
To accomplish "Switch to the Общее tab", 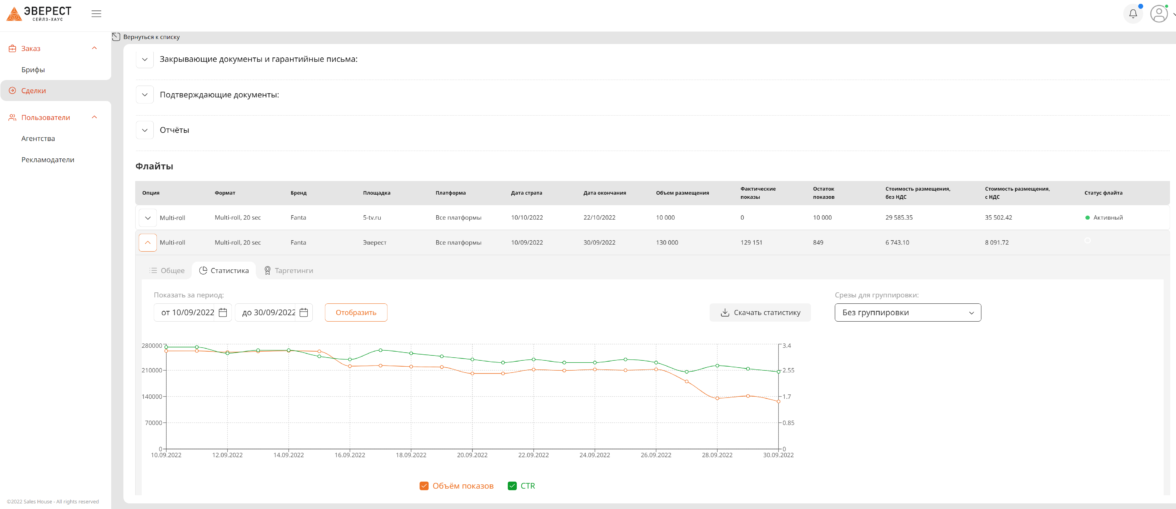I will tap(167, 270).
